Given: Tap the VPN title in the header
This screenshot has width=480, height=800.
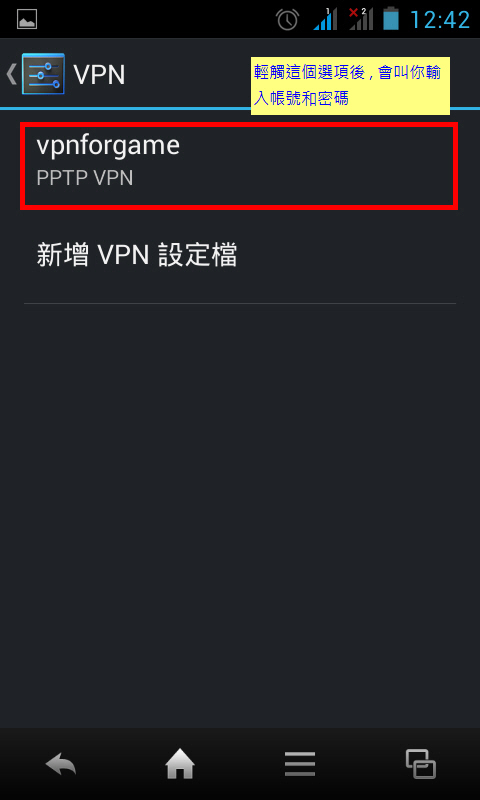Looking at the screenshot, I should [x=99, y=75].
